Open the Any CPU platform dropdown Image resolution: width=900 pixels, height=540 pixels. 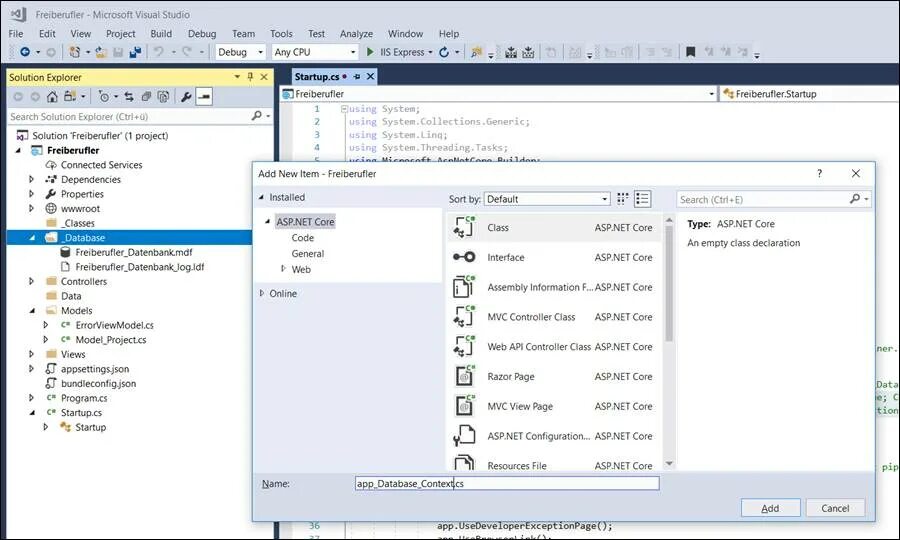tap(315, 52)
